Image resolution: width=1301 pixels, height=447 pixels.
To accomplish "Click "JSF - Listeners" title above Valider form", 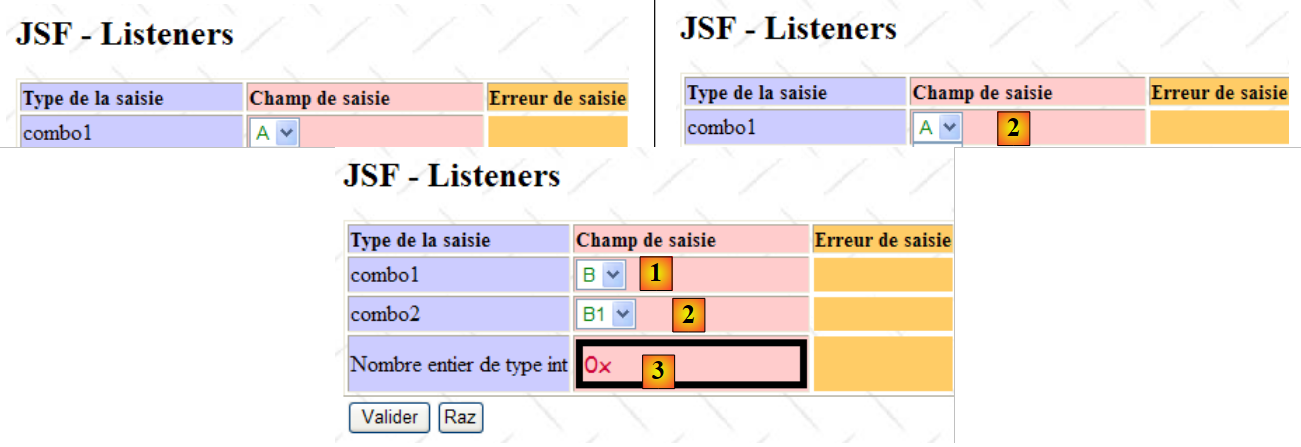I will (x=451, y=177).
